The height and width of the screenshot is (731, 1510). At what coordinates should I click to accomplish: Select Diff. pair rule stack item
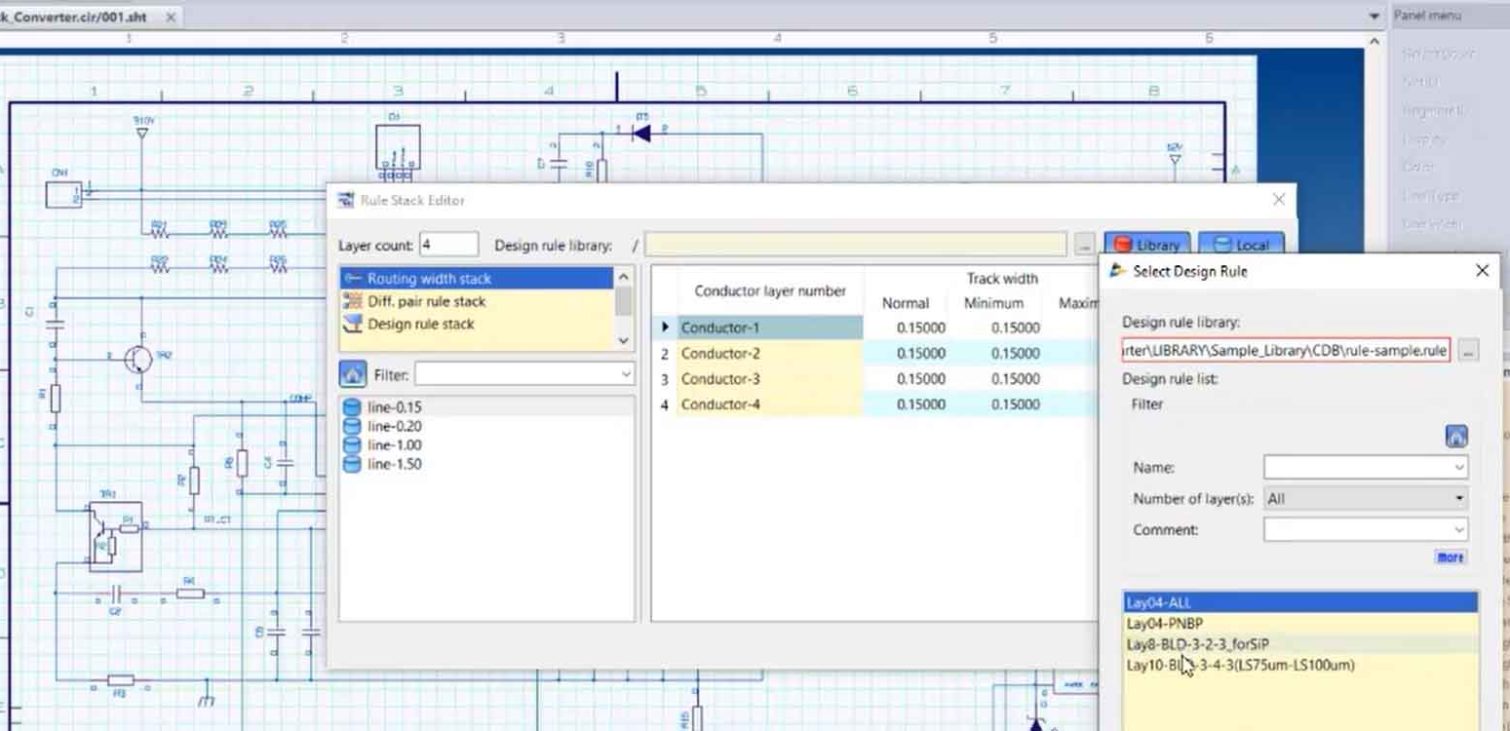click(426, 301)
